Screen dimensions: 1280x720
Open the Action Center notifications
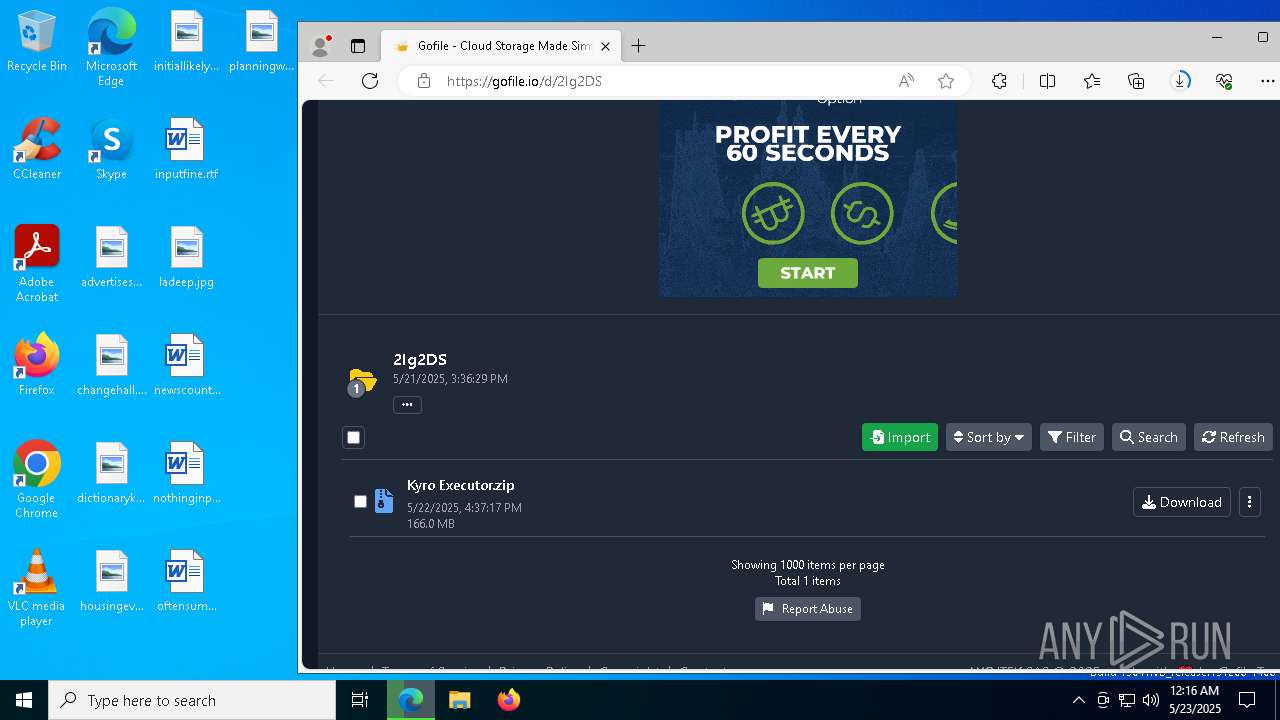click(x=1247, y=700)
